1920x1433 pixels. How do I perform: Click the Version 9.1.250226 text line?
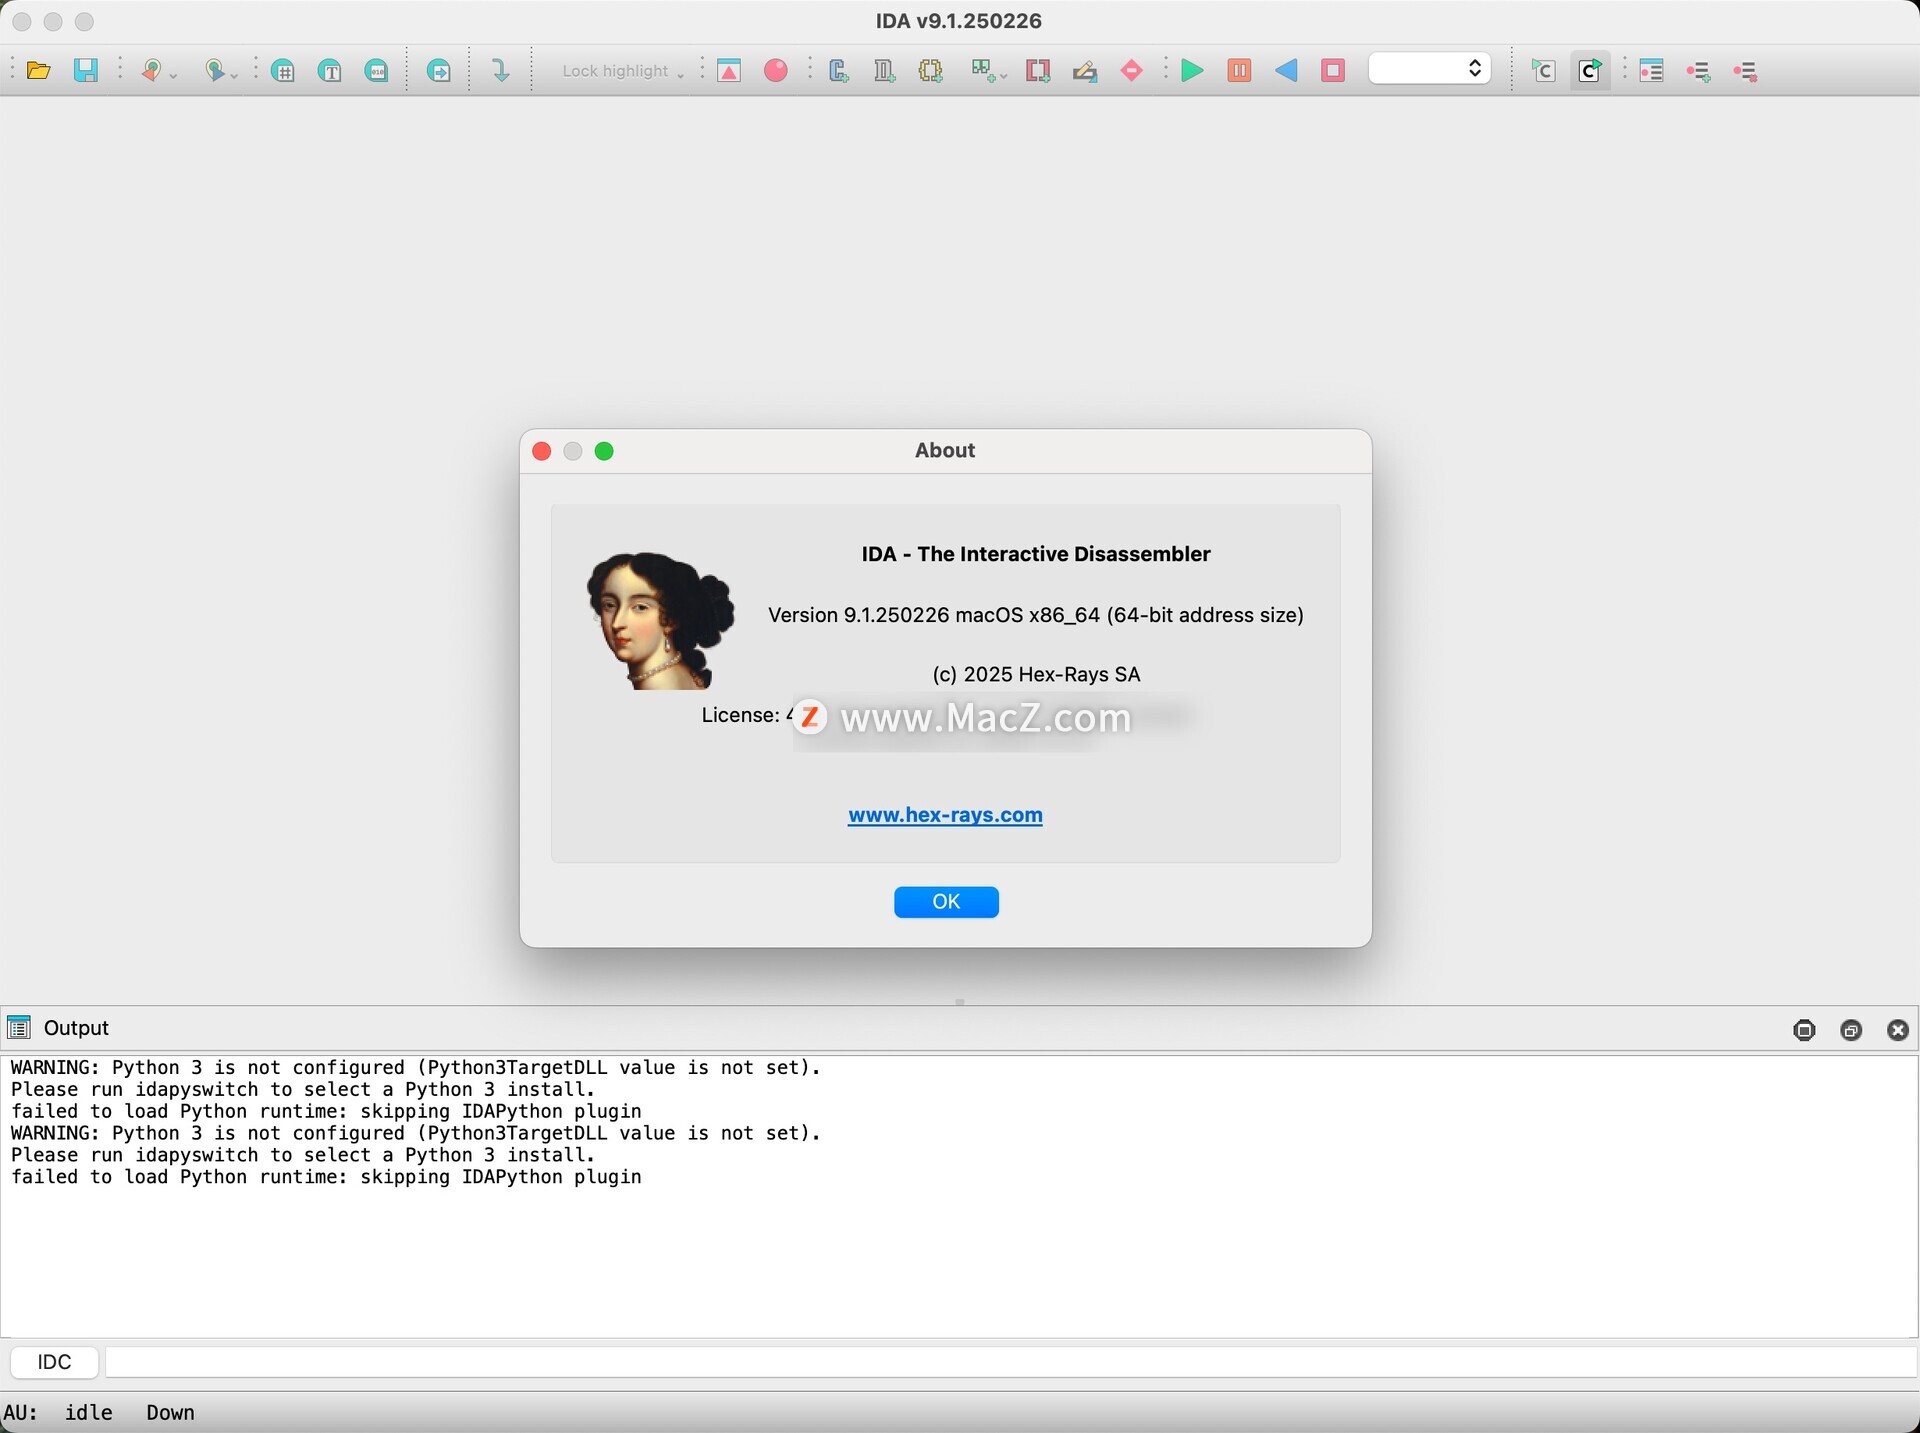pyautogui.click(x=1036, y=615)
